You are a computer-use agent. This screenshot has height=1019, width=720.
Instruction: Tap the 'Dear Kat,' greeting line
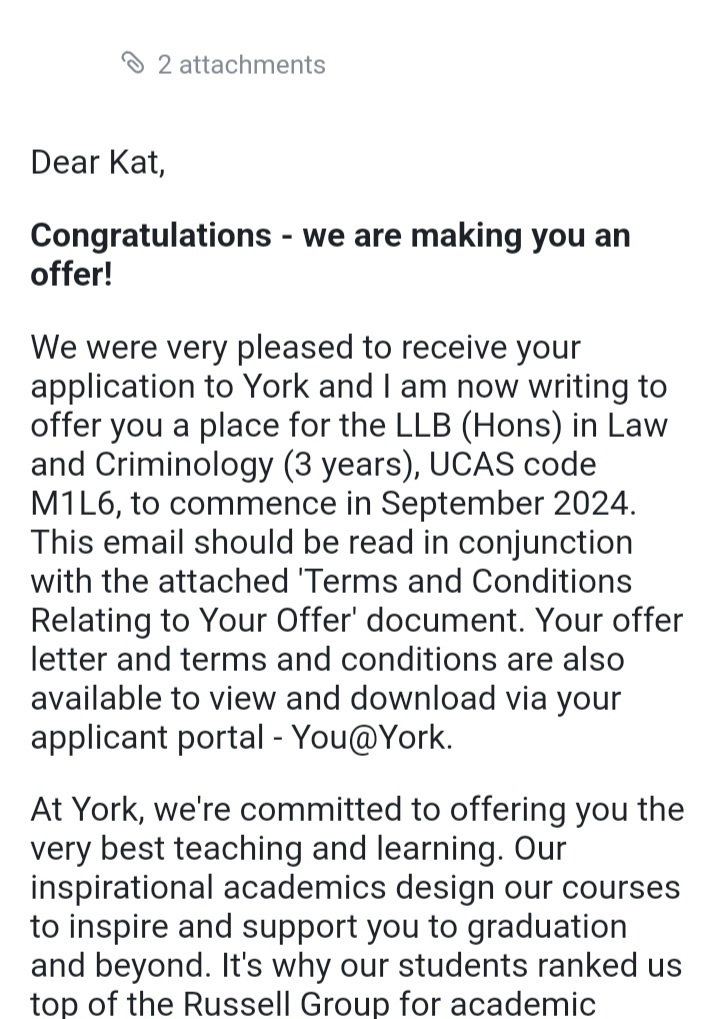(98, 162)
